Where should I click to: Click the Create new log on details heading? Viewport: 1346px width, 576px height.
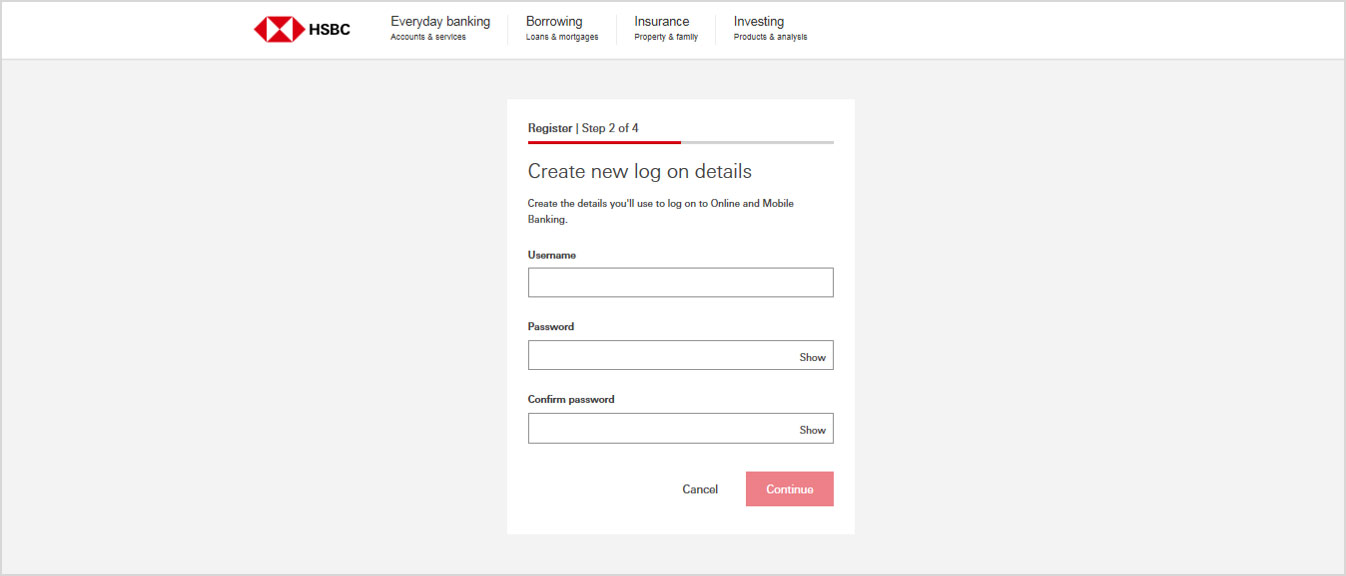640,171
